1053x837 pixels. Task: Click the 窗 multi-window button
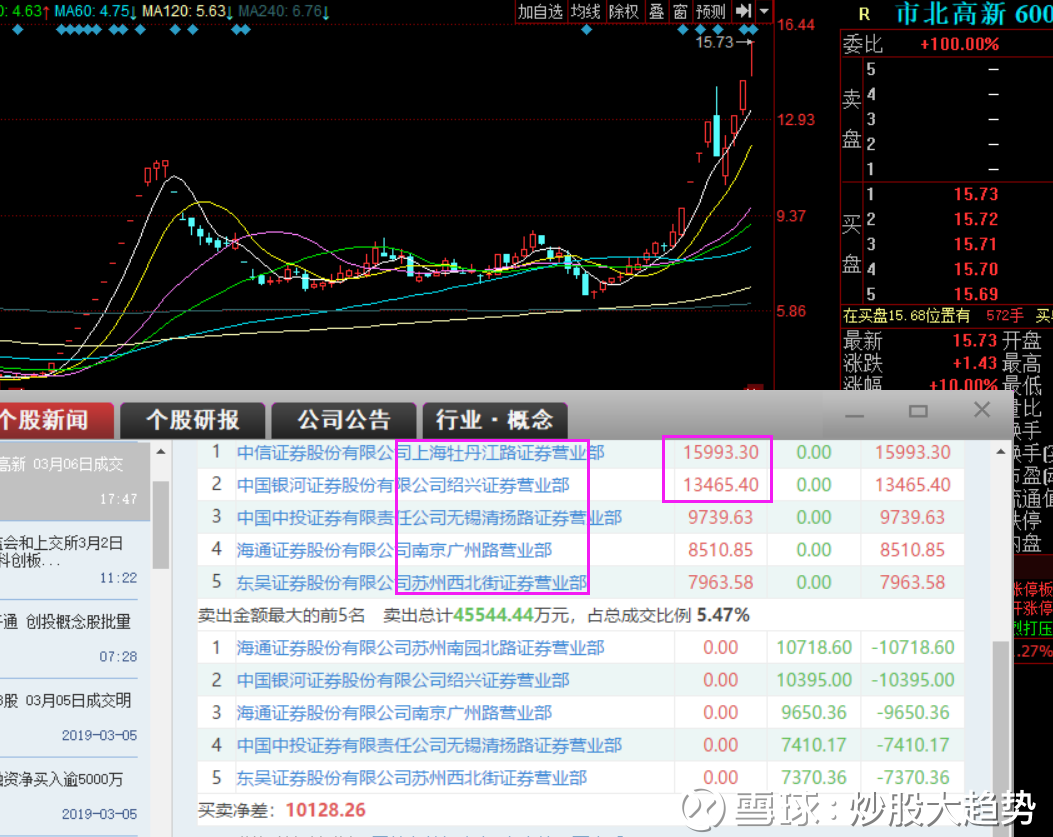(x=680, y=11)
